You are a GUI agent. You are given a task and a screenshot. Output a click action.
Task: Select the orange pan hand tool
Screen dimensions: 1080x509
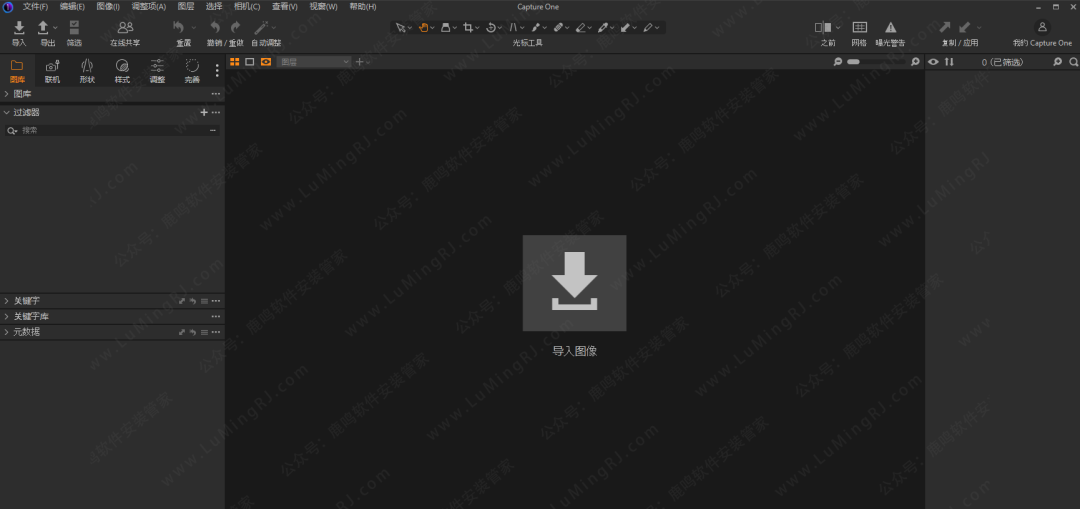[425, 28]
